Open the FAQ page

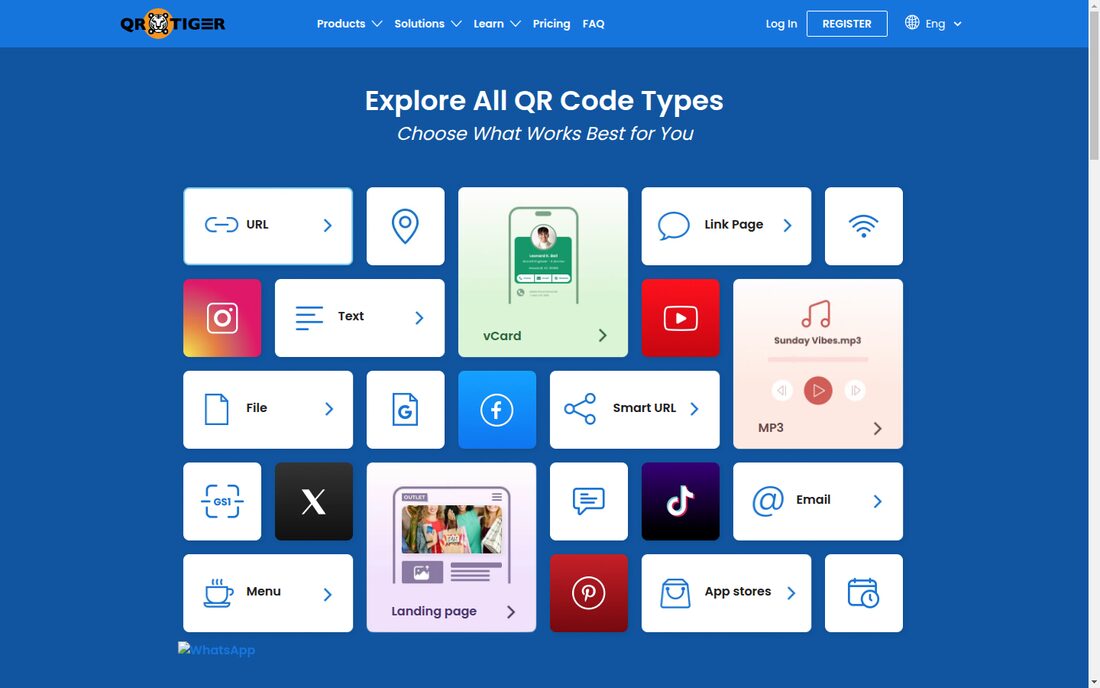[593, 23]
